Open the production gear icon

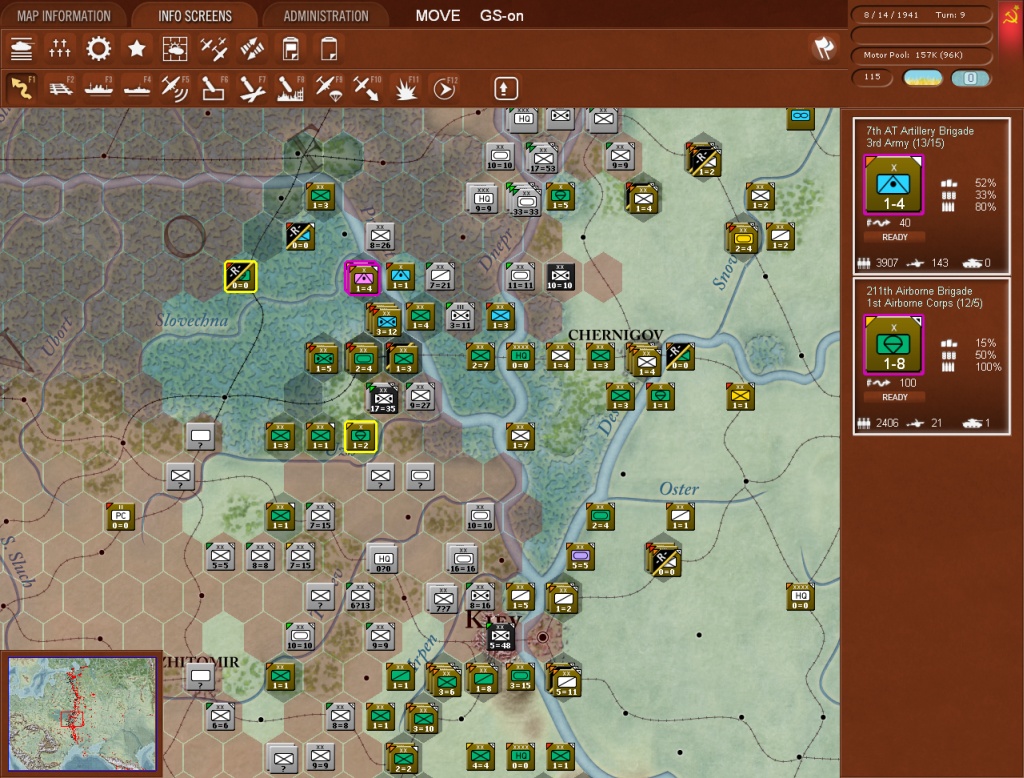point(99,49)
